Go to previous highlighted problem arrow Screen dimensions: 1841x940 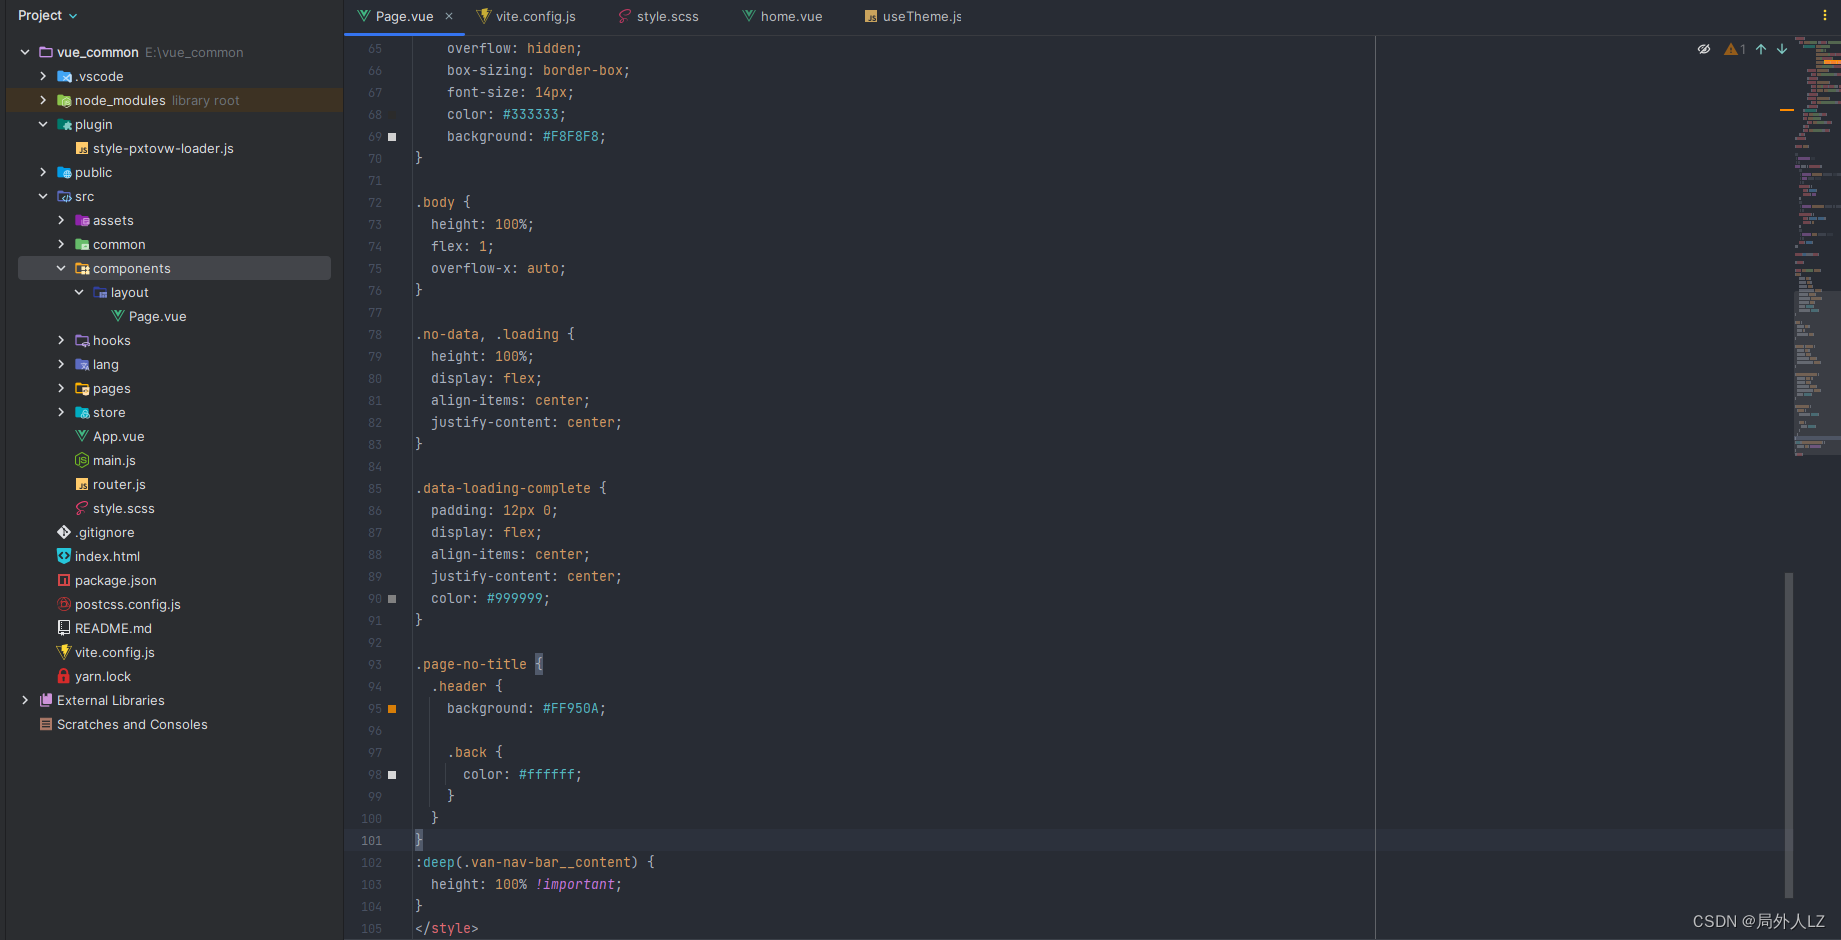point(1761,49)
